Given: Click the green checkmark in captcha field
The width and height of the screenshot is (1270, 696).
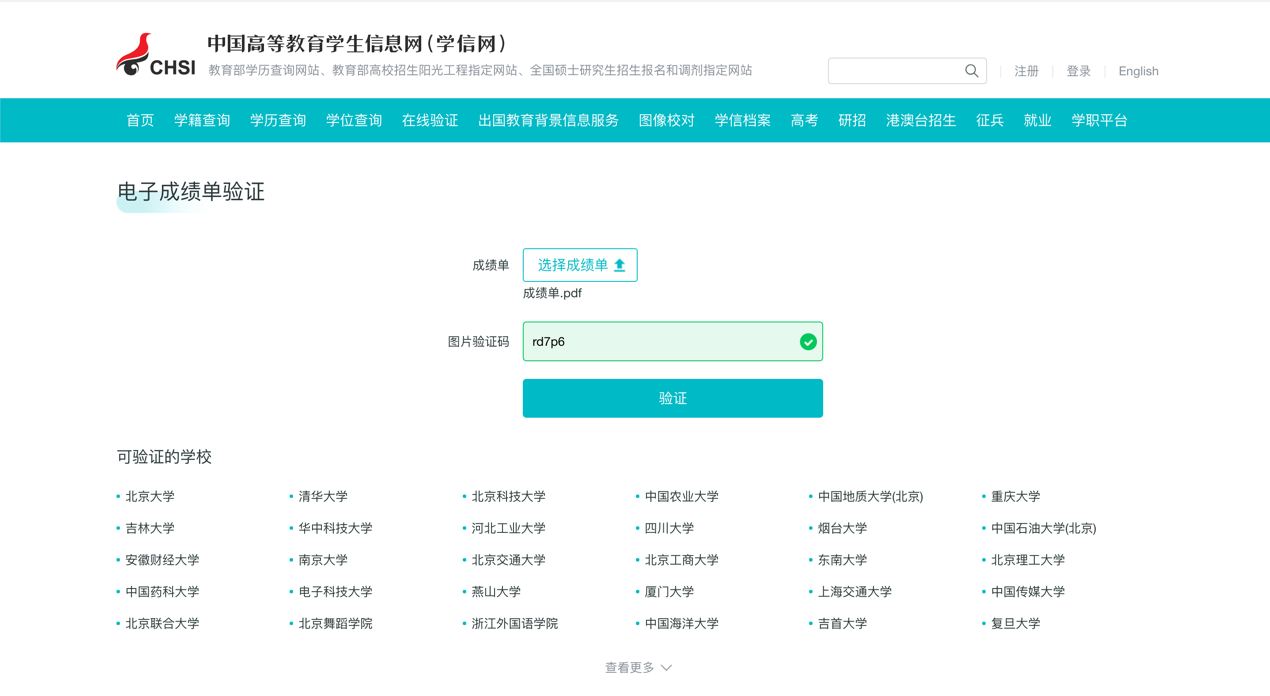Looking at the screenshot, I should click(x=808, y=342).
